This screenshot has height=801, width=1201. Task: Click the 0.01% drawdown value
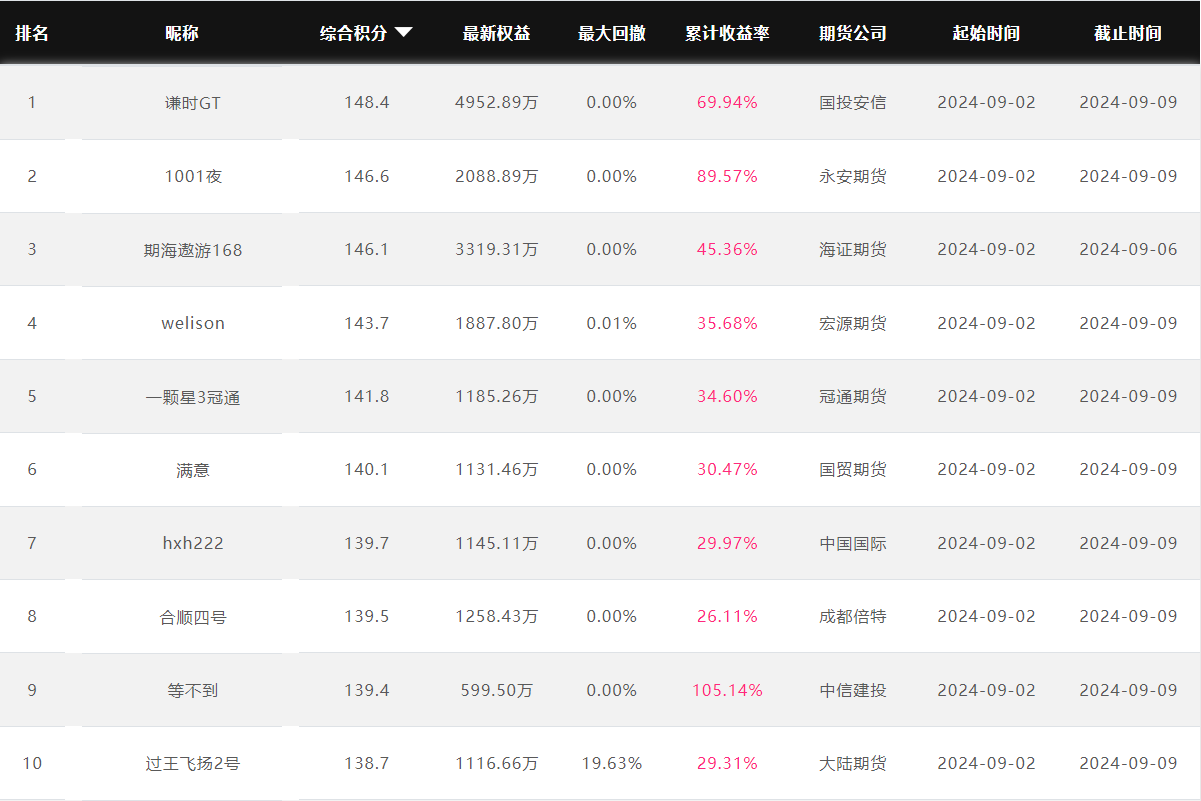[x=612, y=323]
